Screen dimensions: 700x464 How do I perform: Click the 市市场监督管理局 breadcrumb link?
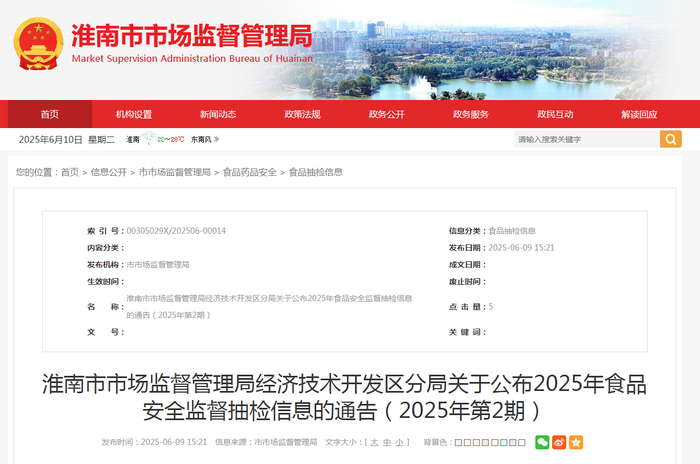pyautogui.click(x=175, y=172)
